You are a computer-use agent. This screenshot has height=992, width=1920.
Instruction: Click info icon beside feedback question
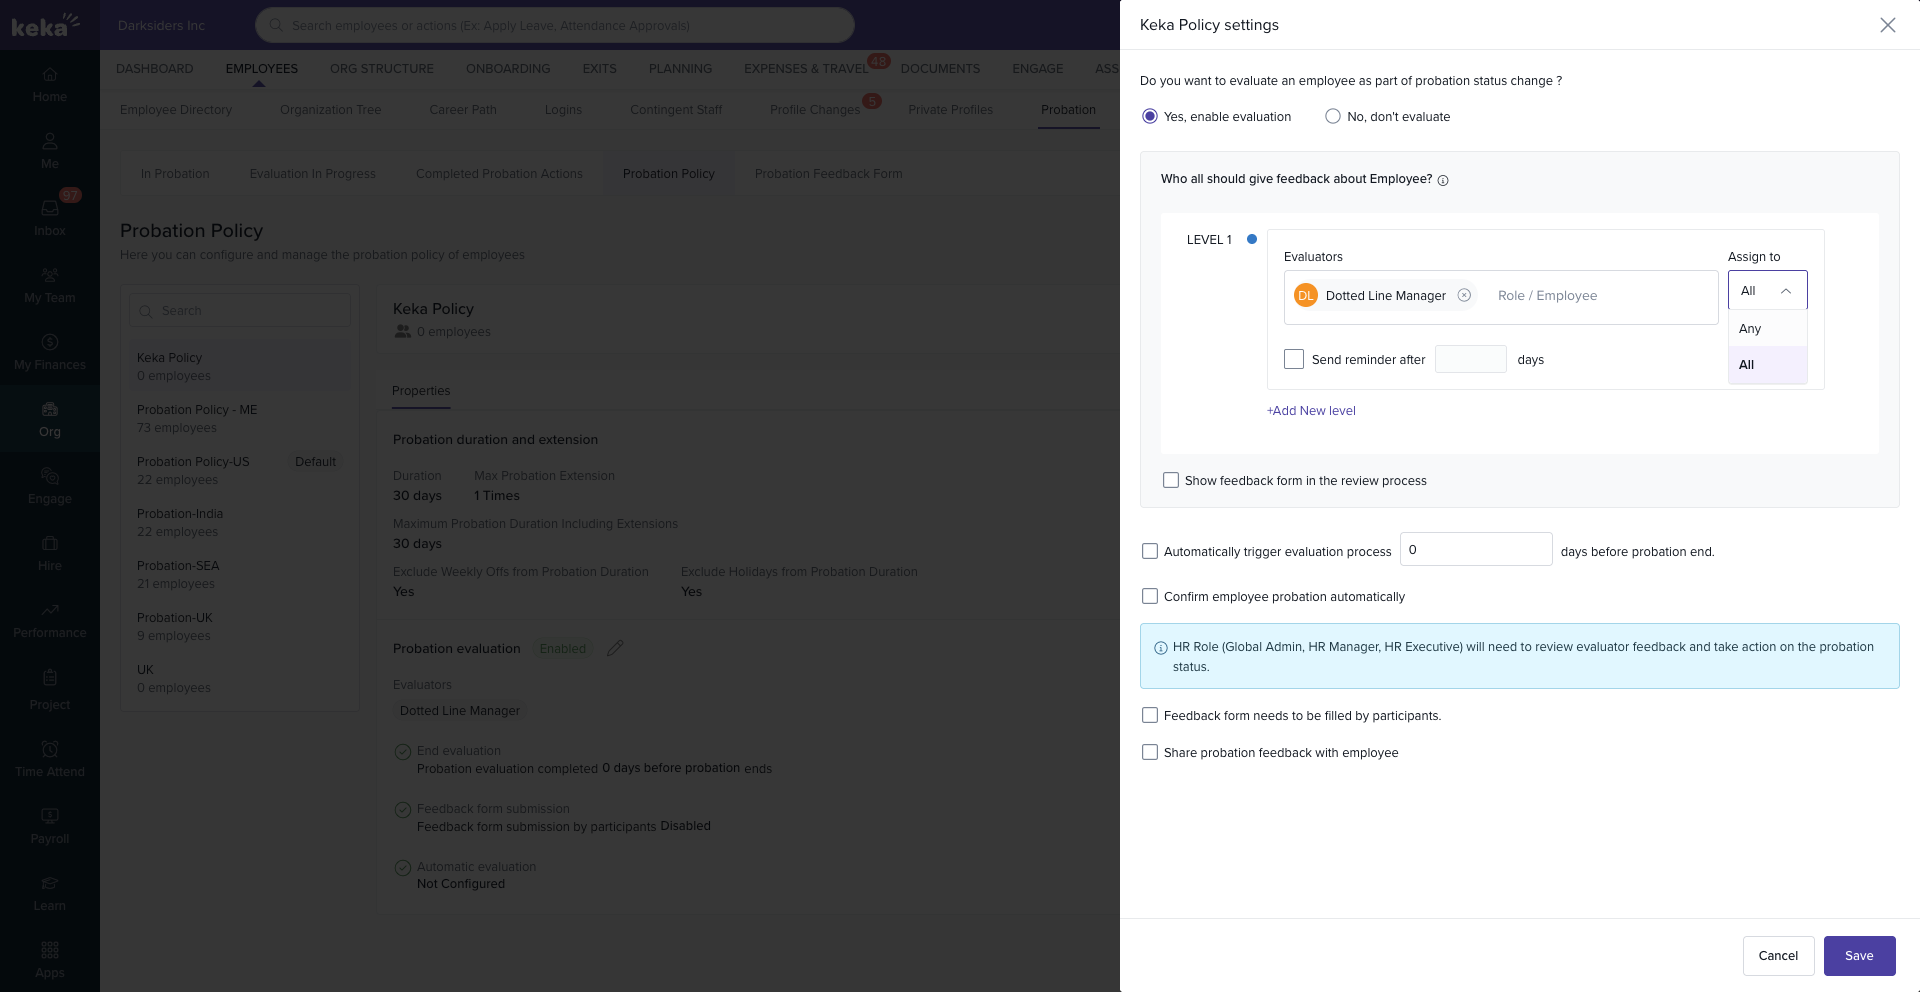(1443, 180)
